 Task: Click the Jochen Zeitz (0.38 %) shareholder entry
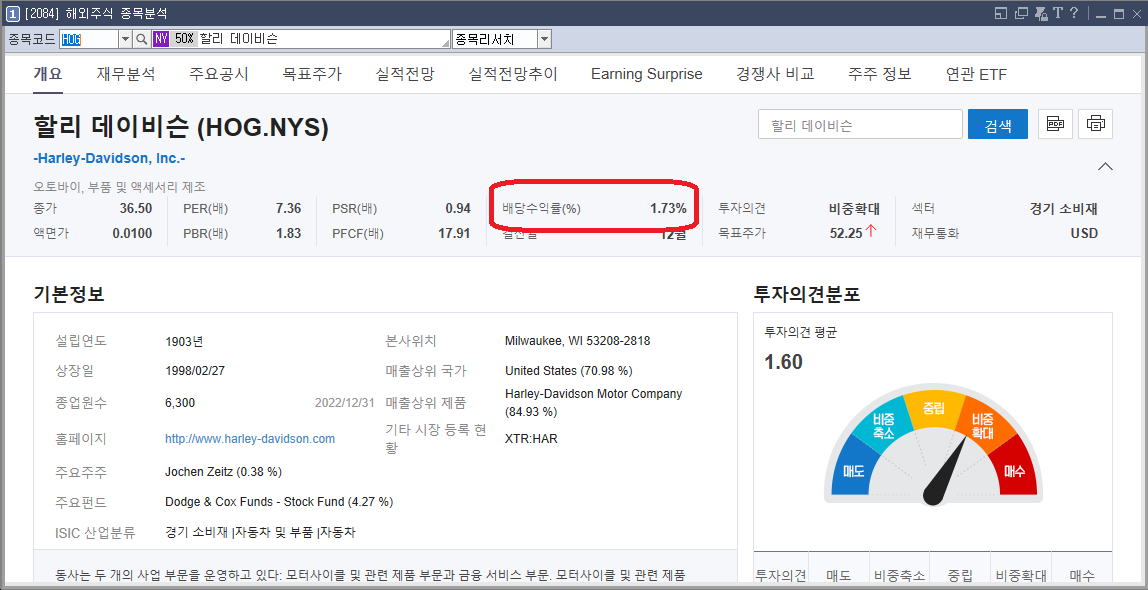pyautogui.click(x=223, y=471)
